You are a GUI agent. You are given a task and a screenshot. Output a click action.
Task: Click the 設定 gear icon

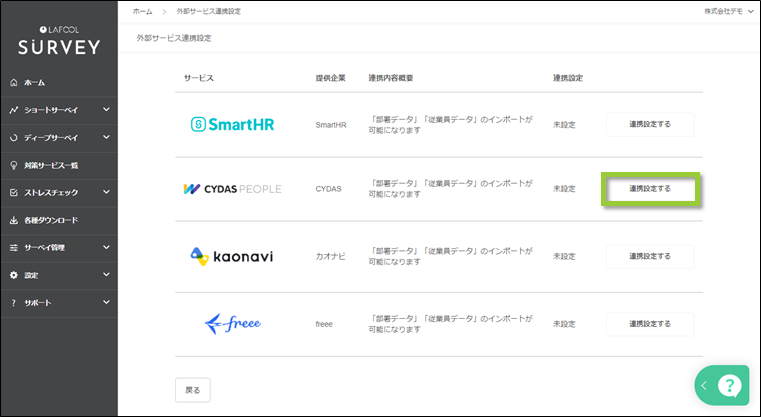13,275
